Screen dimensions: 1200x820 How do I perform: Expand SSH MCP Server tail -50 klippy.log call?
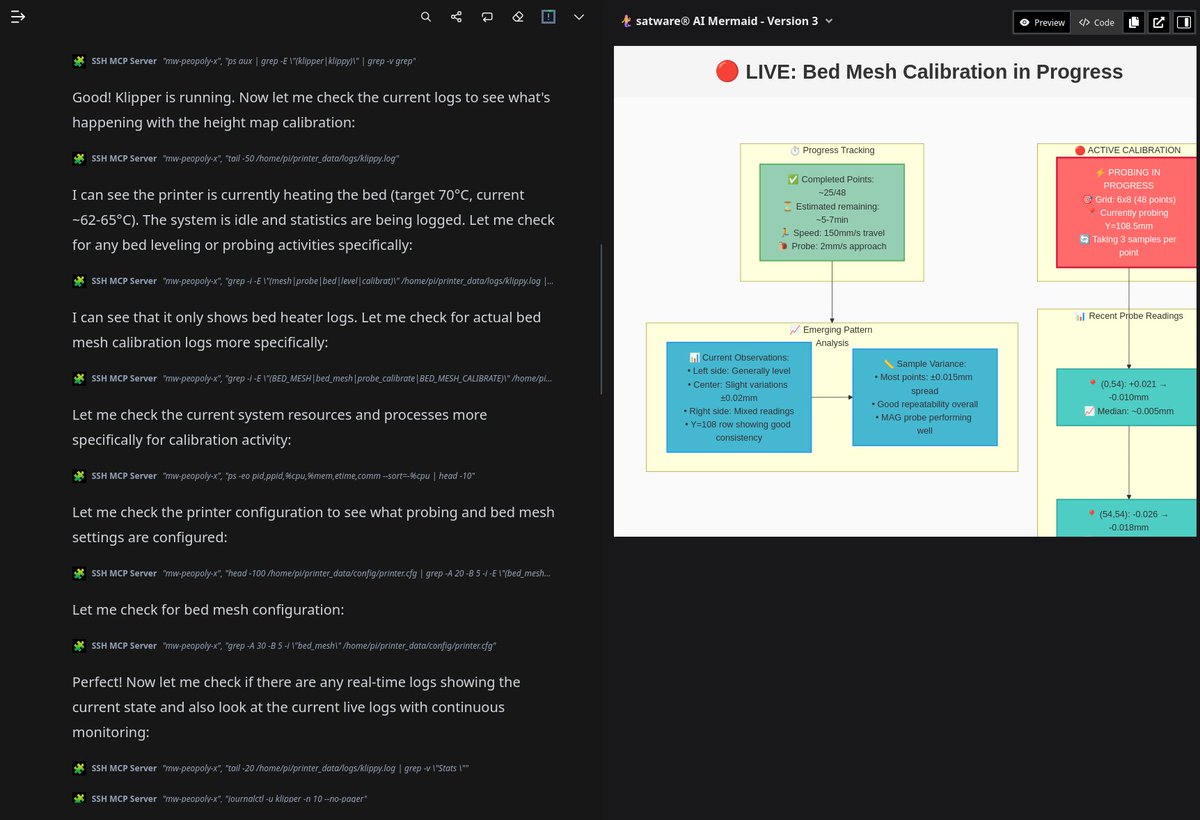[x=236, y=158]
